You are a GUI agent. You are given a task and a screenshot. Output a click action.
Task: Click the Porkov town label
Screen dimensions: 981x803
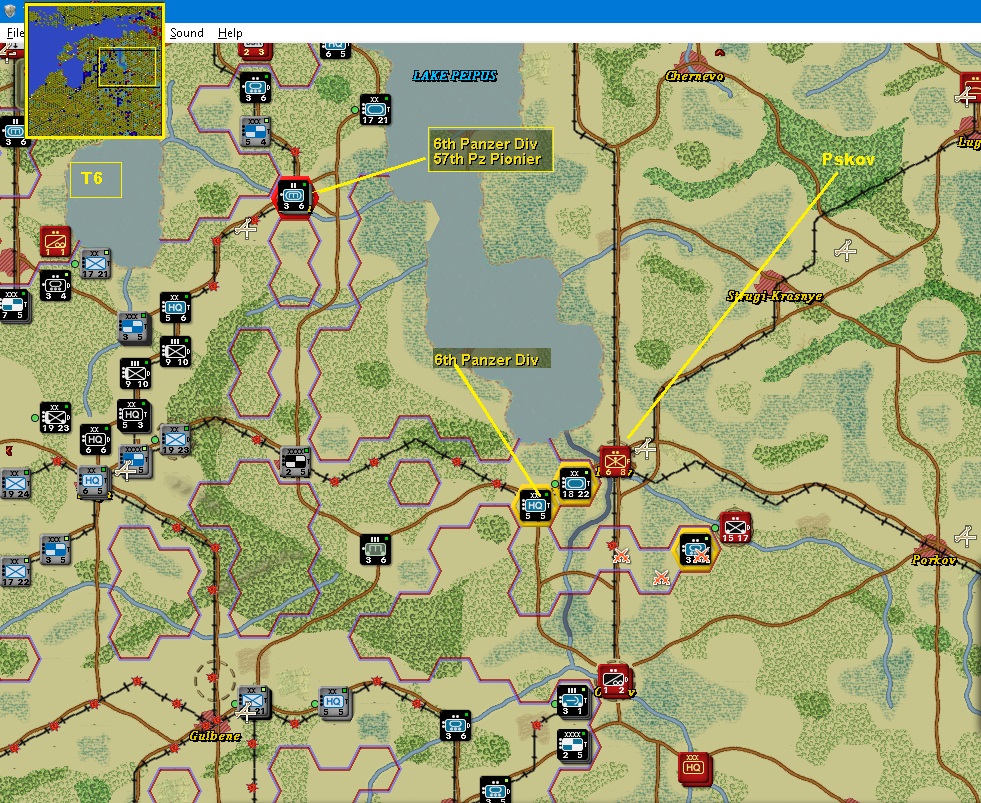click(x=933, y=560)
